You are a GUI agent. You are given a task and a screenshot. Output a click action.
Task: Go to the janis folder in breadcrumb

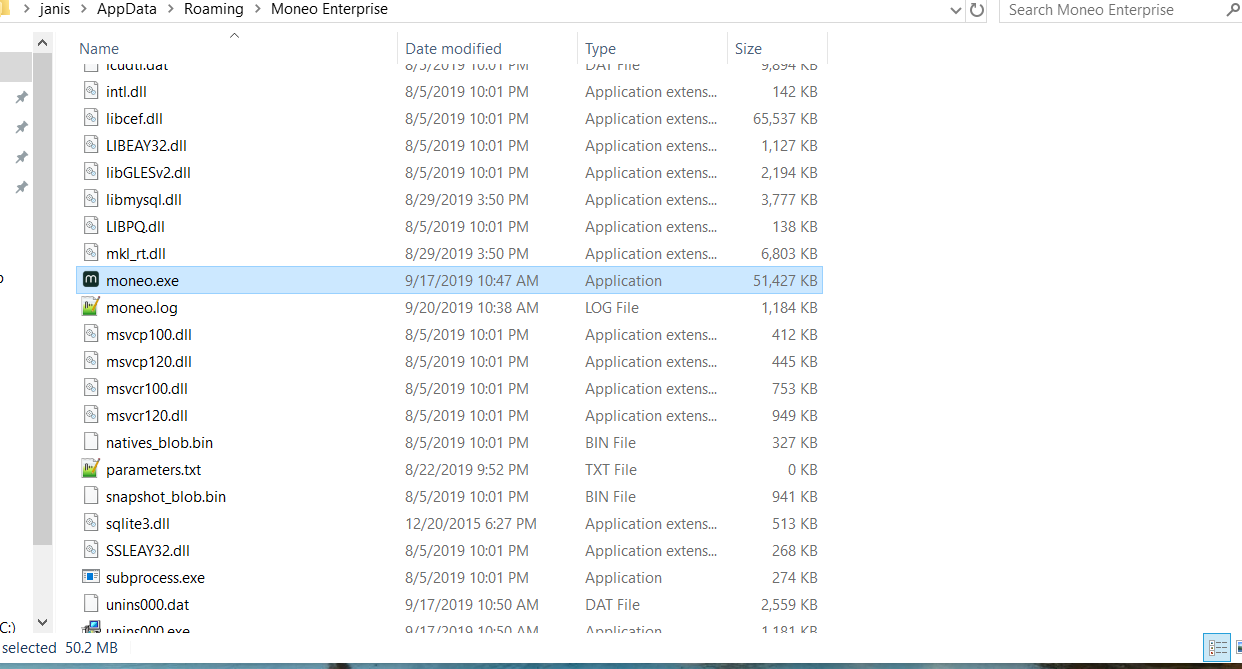(54, 10)
